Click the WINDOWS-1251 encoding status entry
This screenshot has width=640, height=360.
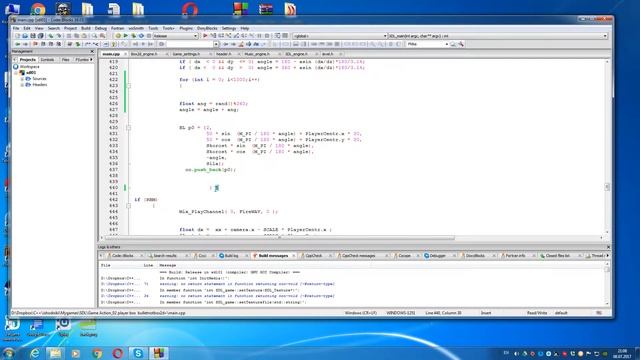pos(401,313)
